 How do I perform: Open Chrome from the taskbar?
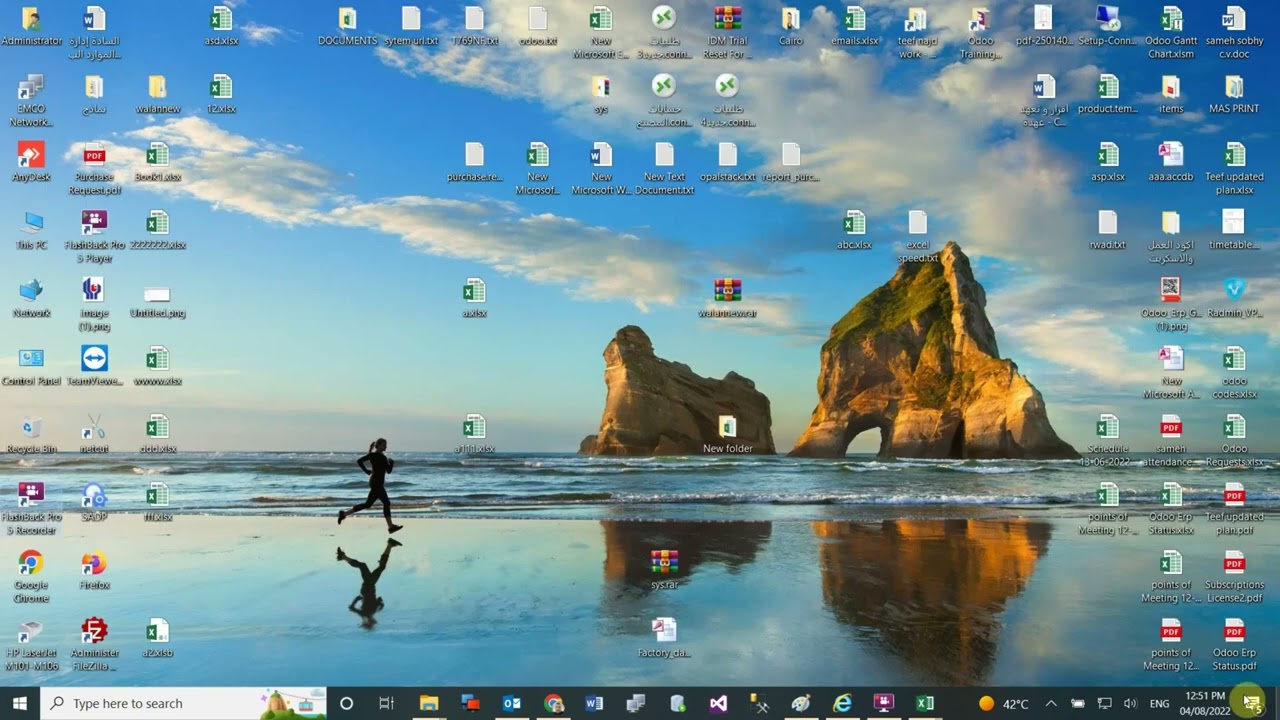553,703
